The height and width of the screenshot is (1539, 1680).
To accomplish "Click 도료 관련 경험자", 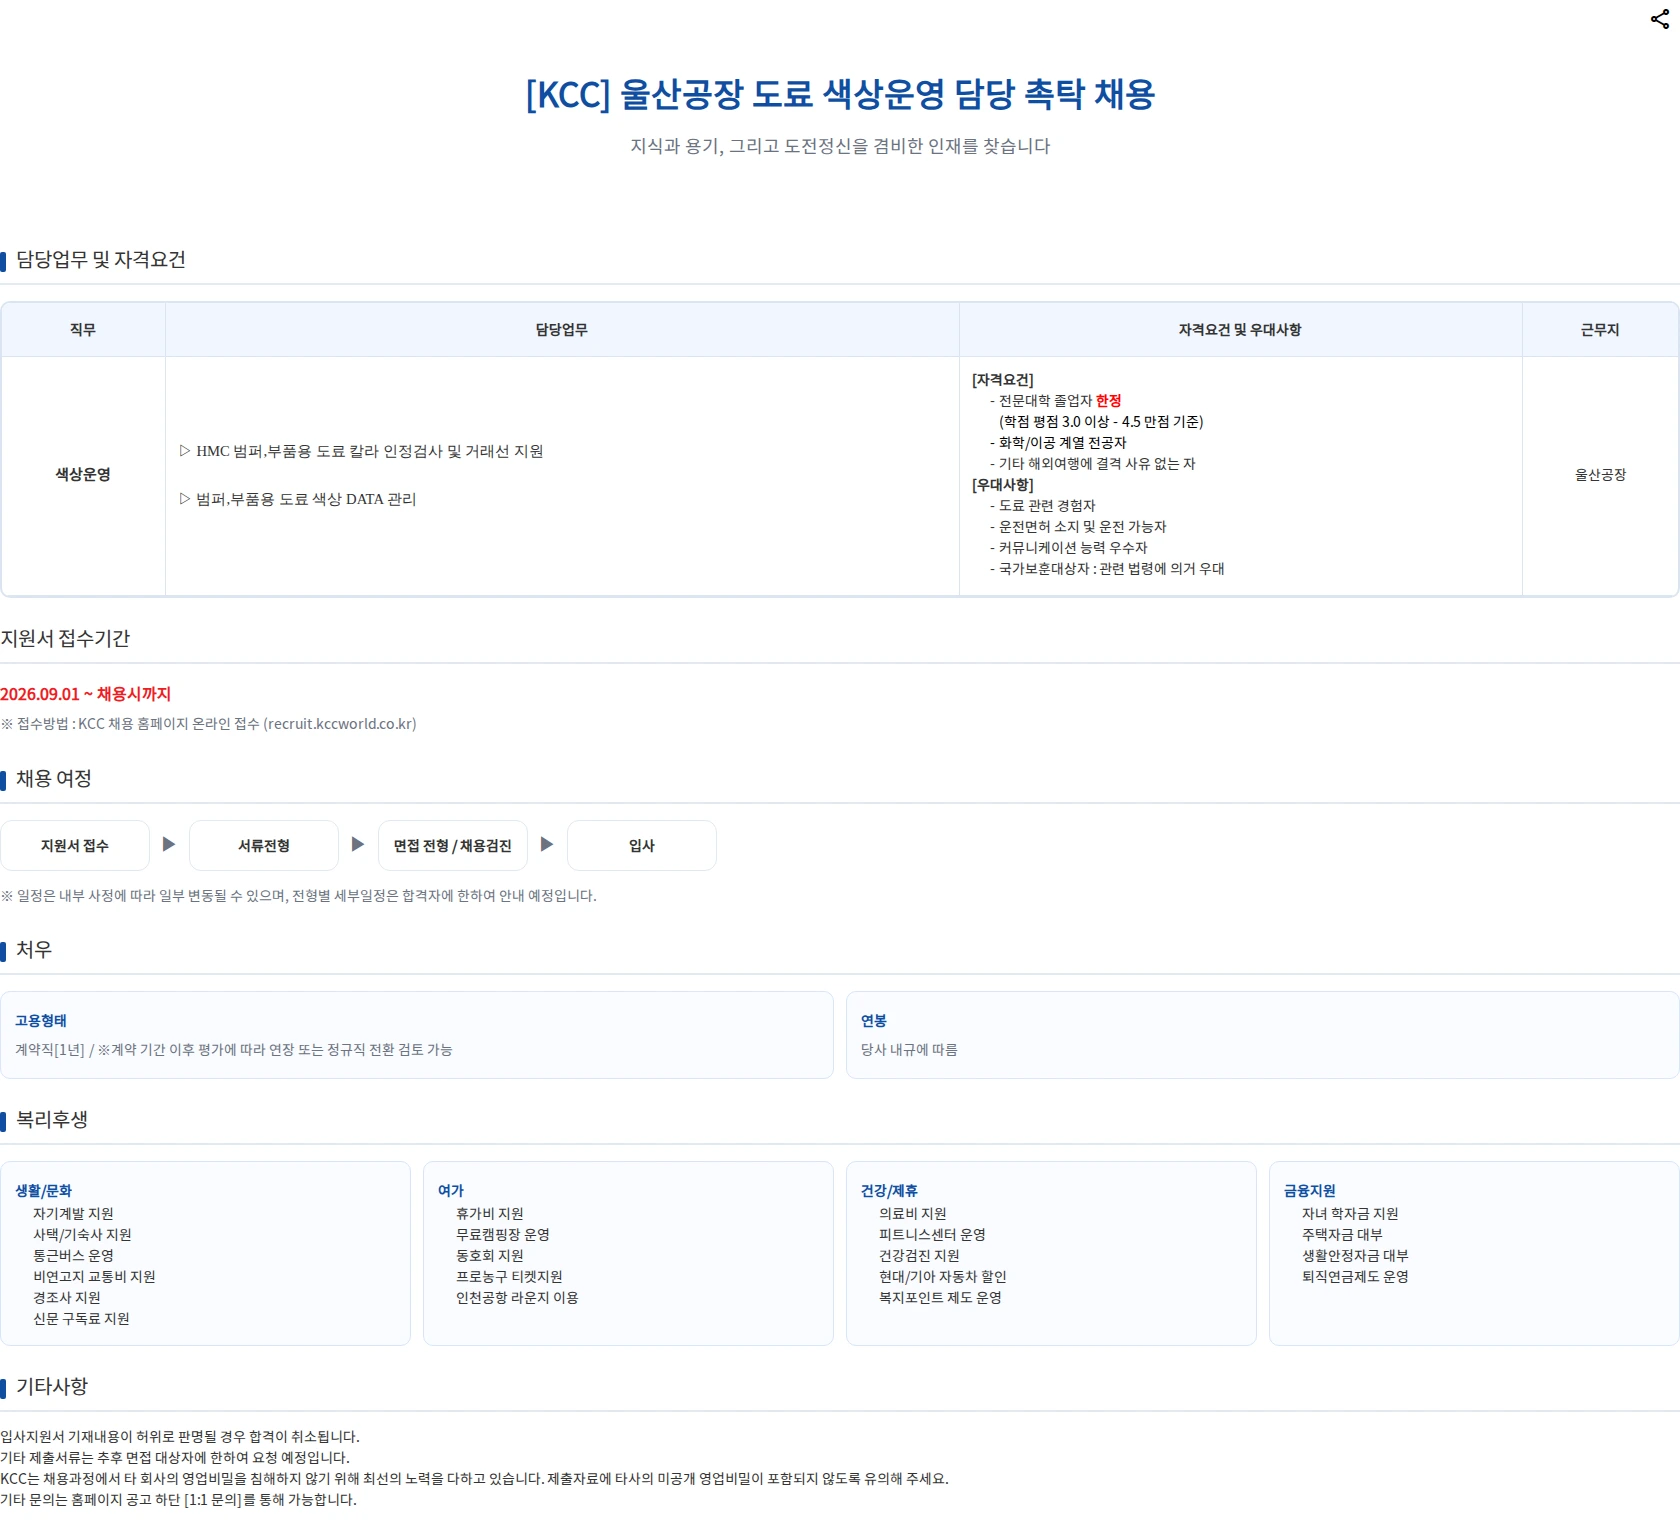I will [1042, 506].
